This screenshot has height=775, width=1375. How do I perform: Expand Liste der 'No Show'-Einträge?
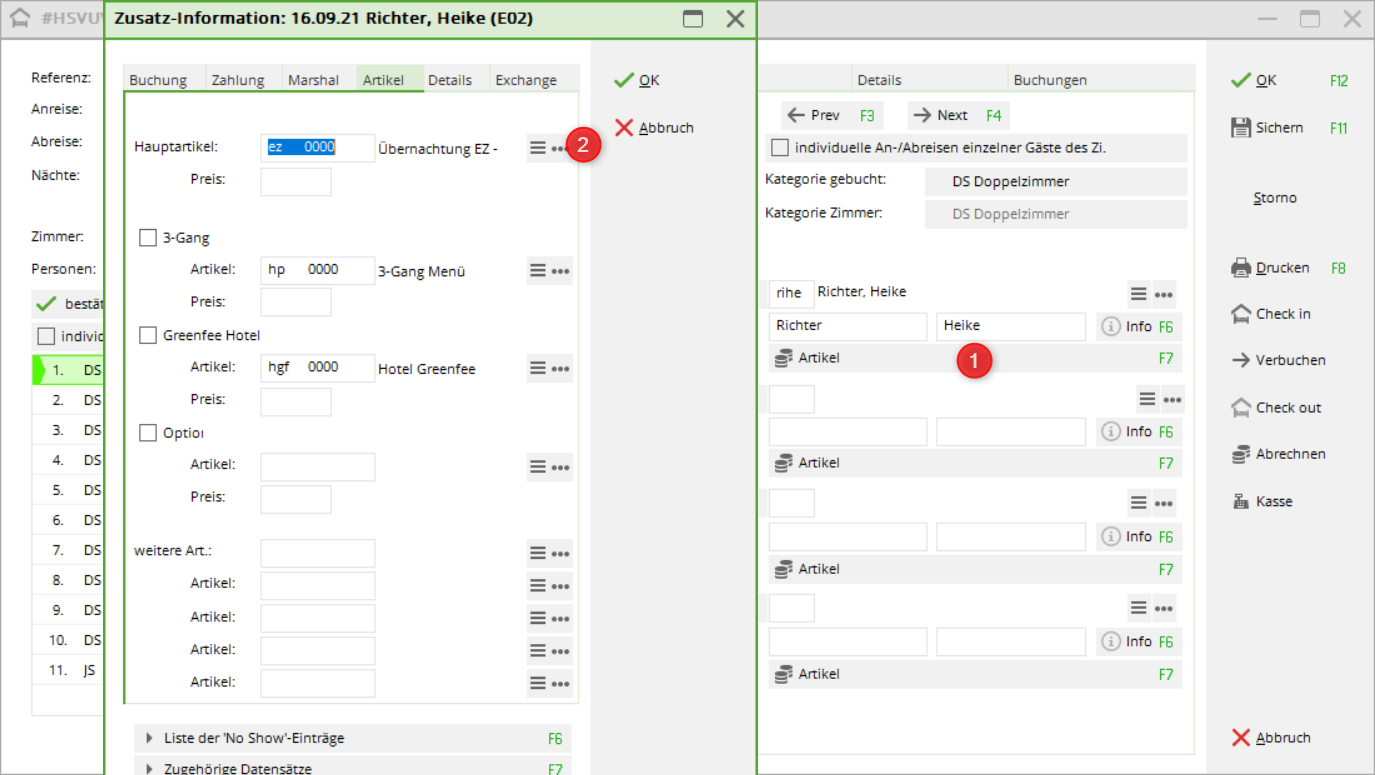click(x=151, y=738)
